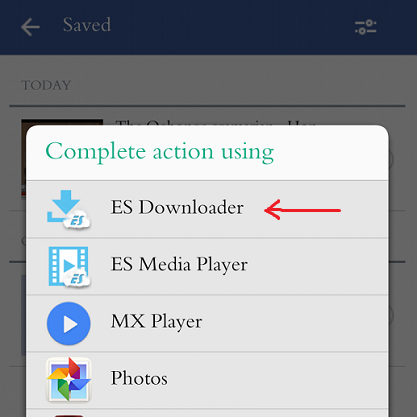Tap the partially visible dark red app icon
The width and height of the screenshot is (420, 417).
click(68, 415)
